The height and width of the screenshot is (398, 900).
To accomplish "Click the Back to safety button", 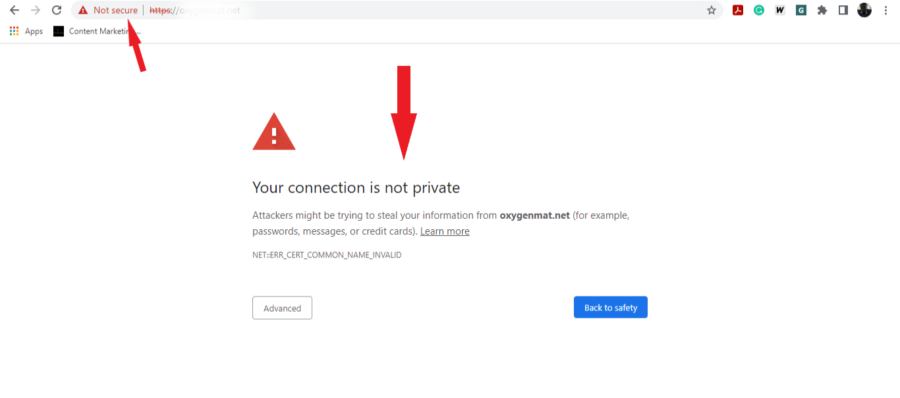I will click(611, 307).
